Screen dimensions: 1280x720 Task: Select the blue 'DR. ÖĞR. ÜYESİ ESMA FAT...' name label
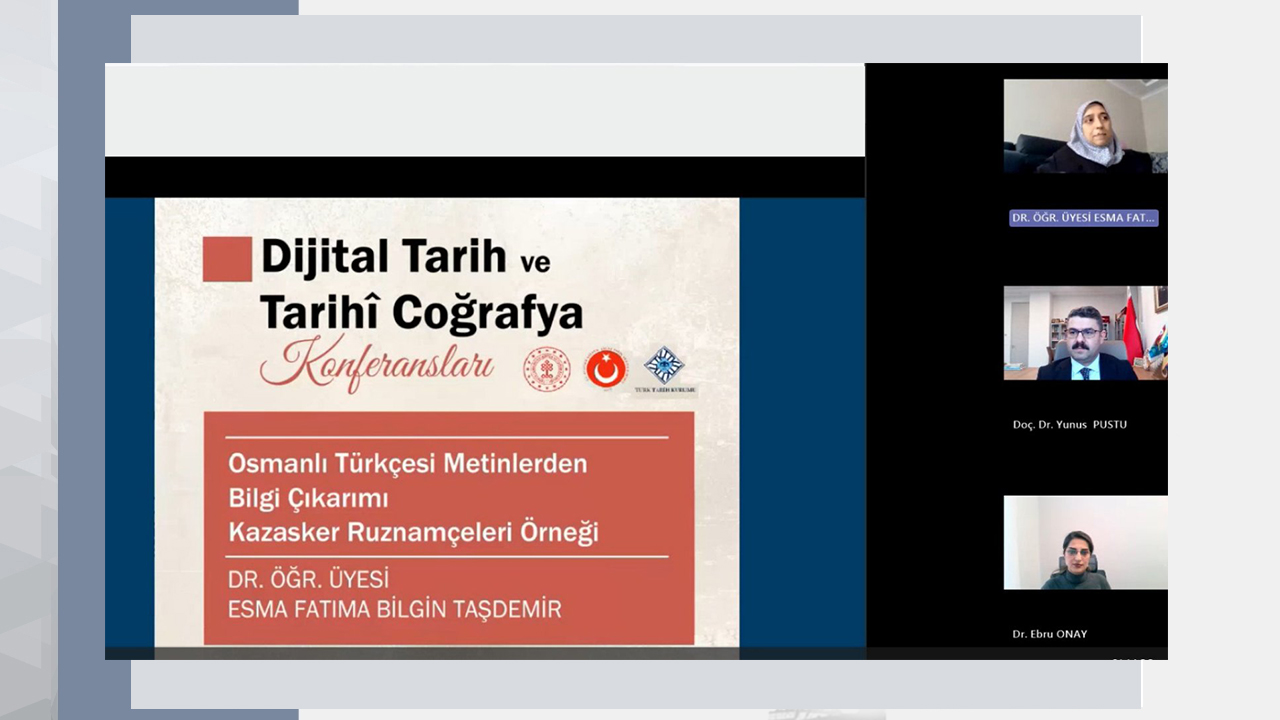pyautogui.click(x=1083, y=217)
